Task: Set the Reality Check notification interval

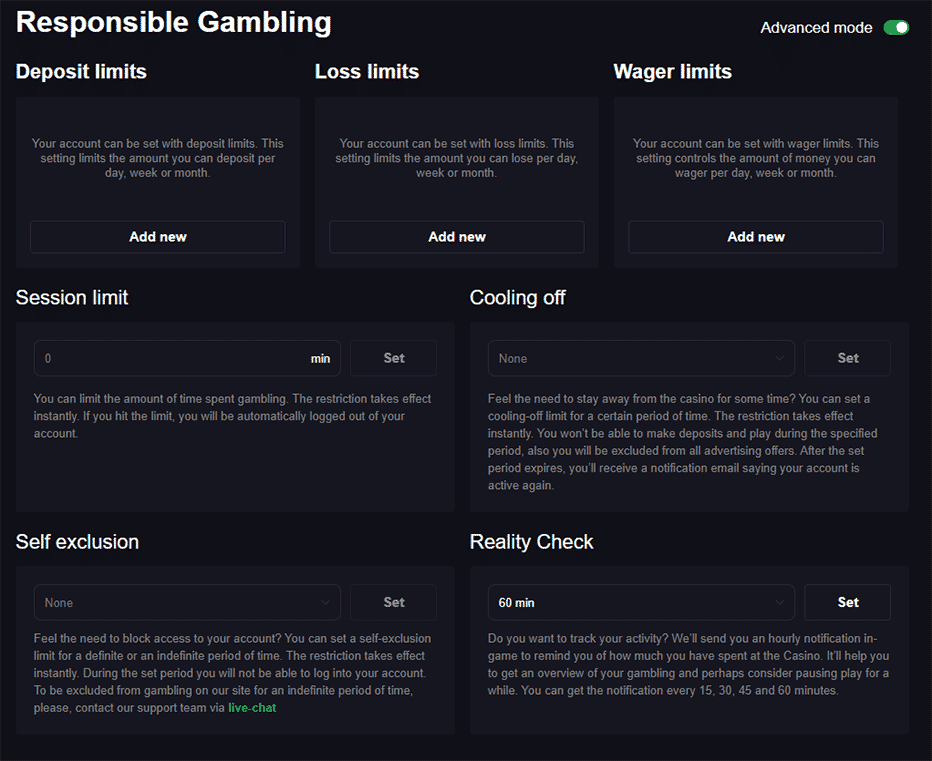Action: (847, 601)
